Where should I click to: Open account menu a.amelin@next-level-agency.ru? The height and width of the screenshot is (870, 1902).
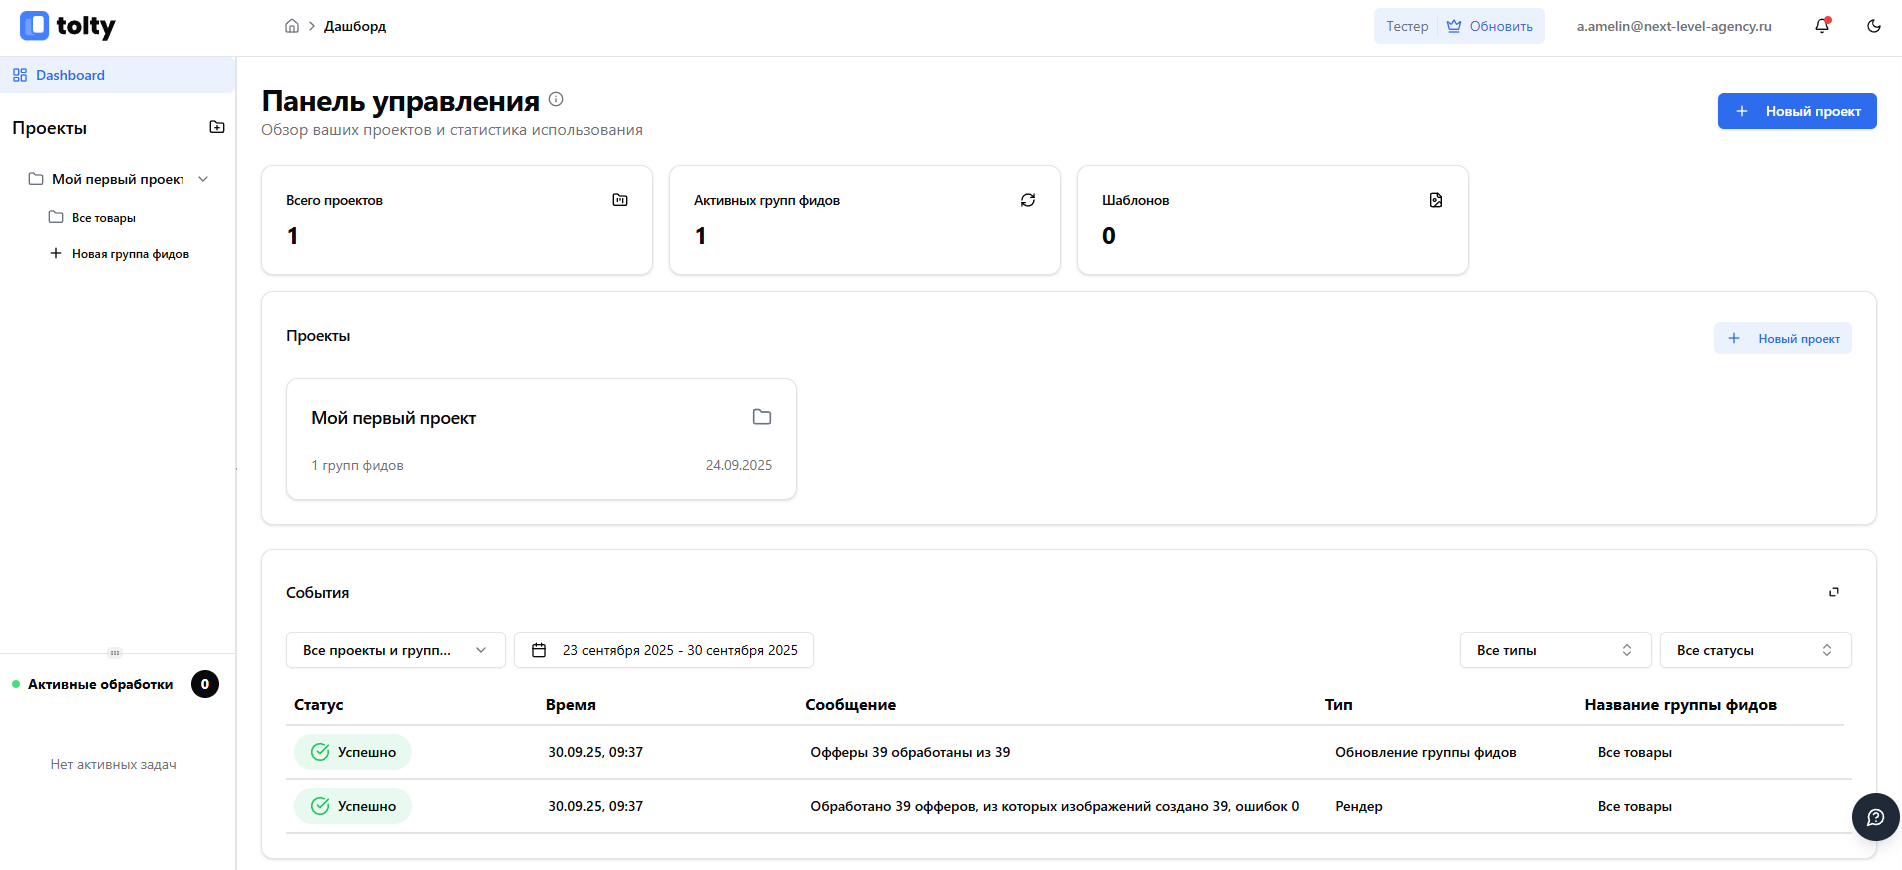(1674, 26)
